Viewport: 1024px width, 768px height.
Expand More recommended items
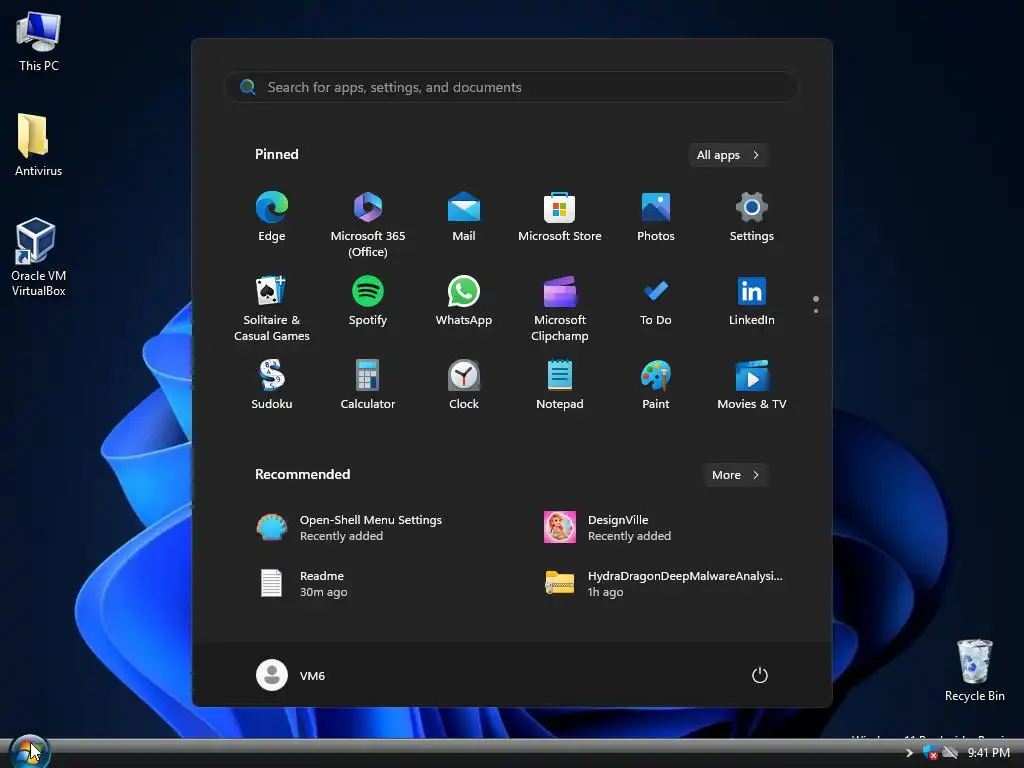tap(736, 475)
